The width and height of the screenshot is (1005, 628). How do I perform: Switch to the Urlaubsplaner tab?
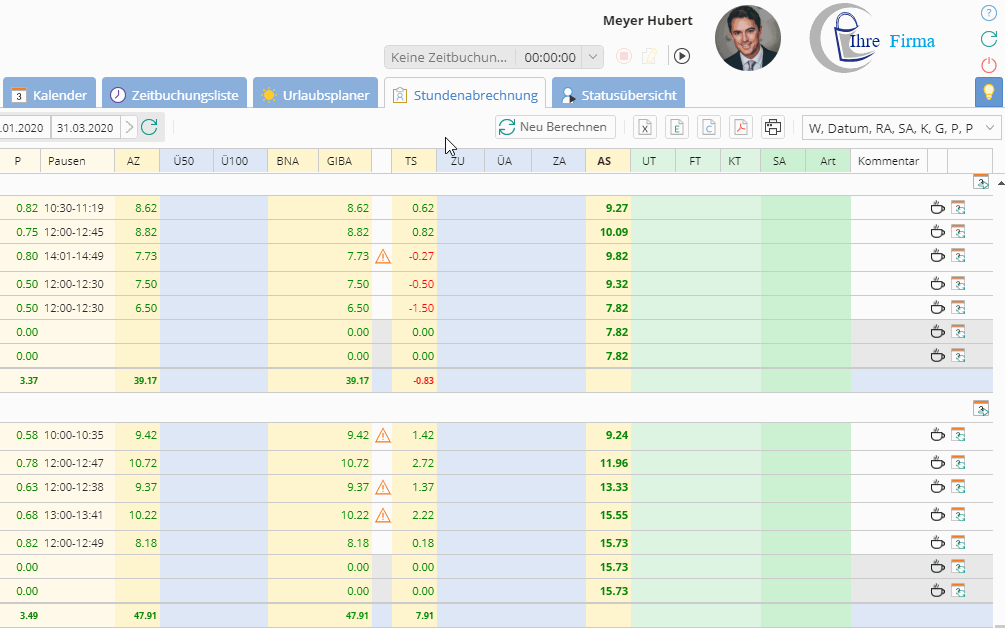(315, 96)
